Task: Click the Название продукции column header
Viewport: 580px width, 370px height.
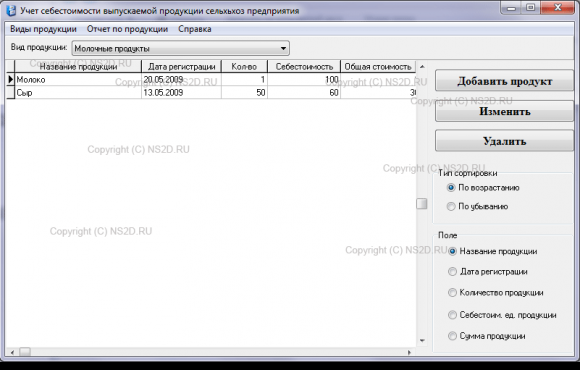Action: tap(78, 67)
